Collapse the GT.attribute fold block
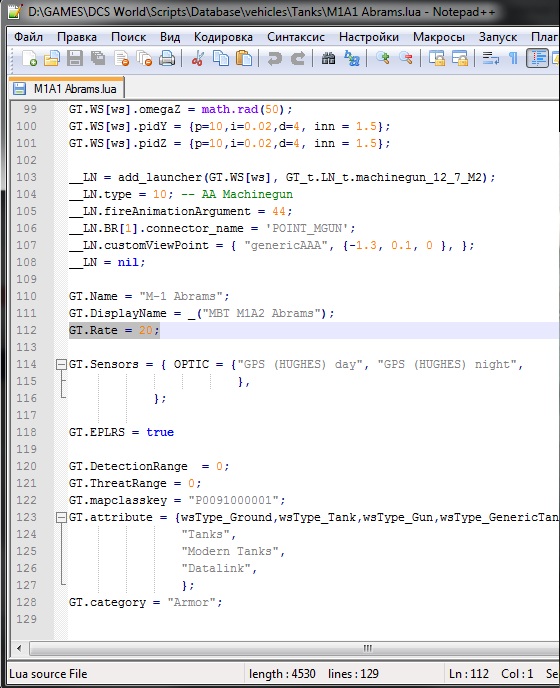This screenshot has height=688, width=560. coord(61,518)
